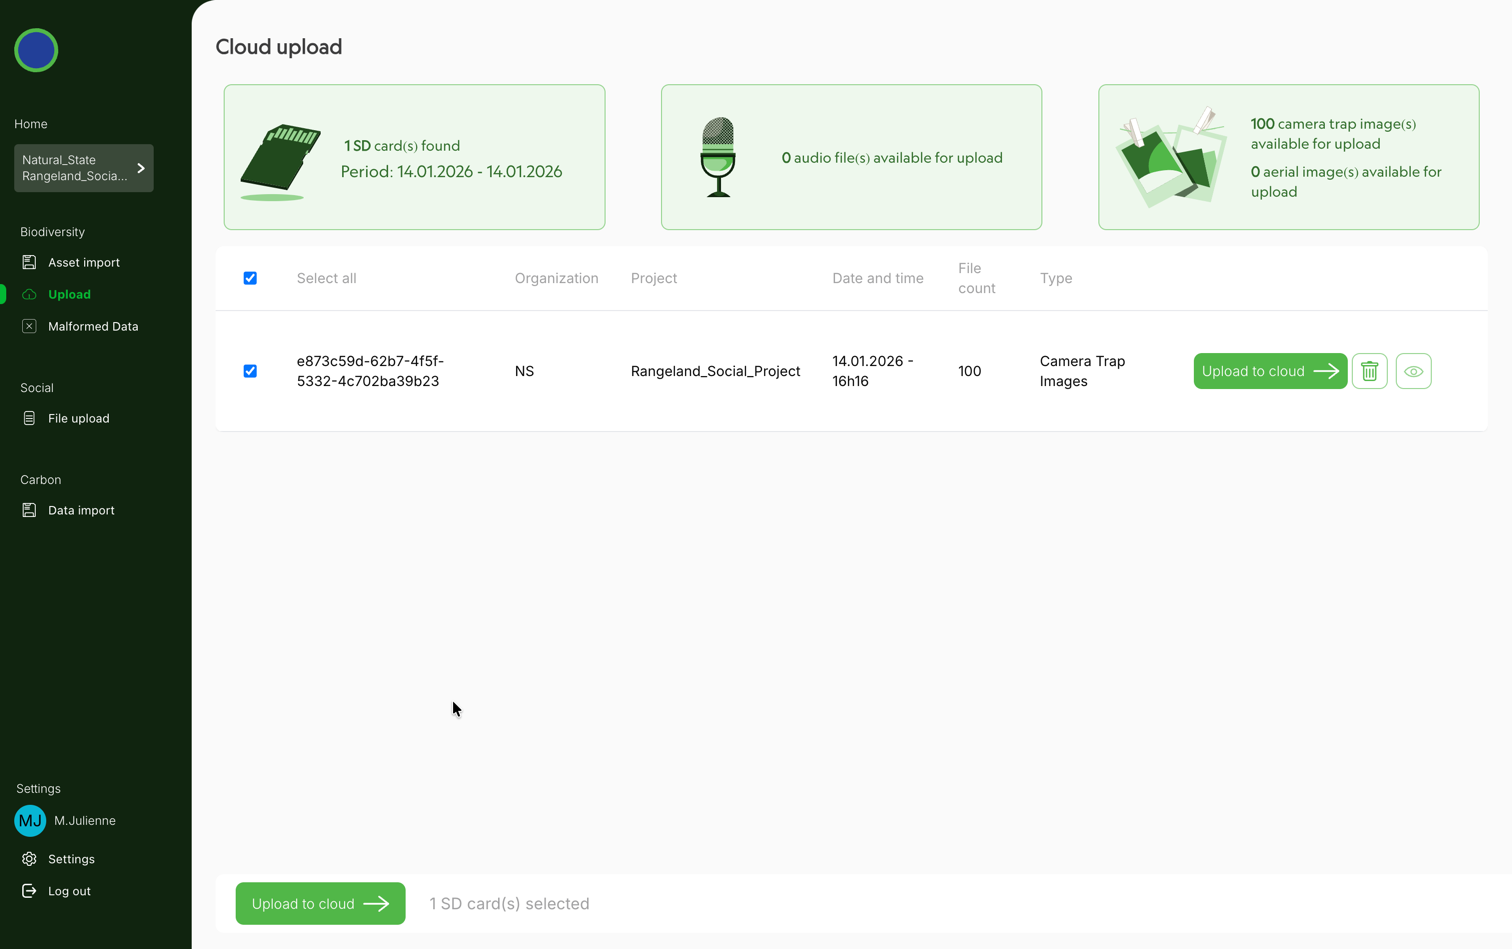Image resolution: width=1512 pixels, height=949 pixels.
Task: Click the Data import icon
Action: 29,510
